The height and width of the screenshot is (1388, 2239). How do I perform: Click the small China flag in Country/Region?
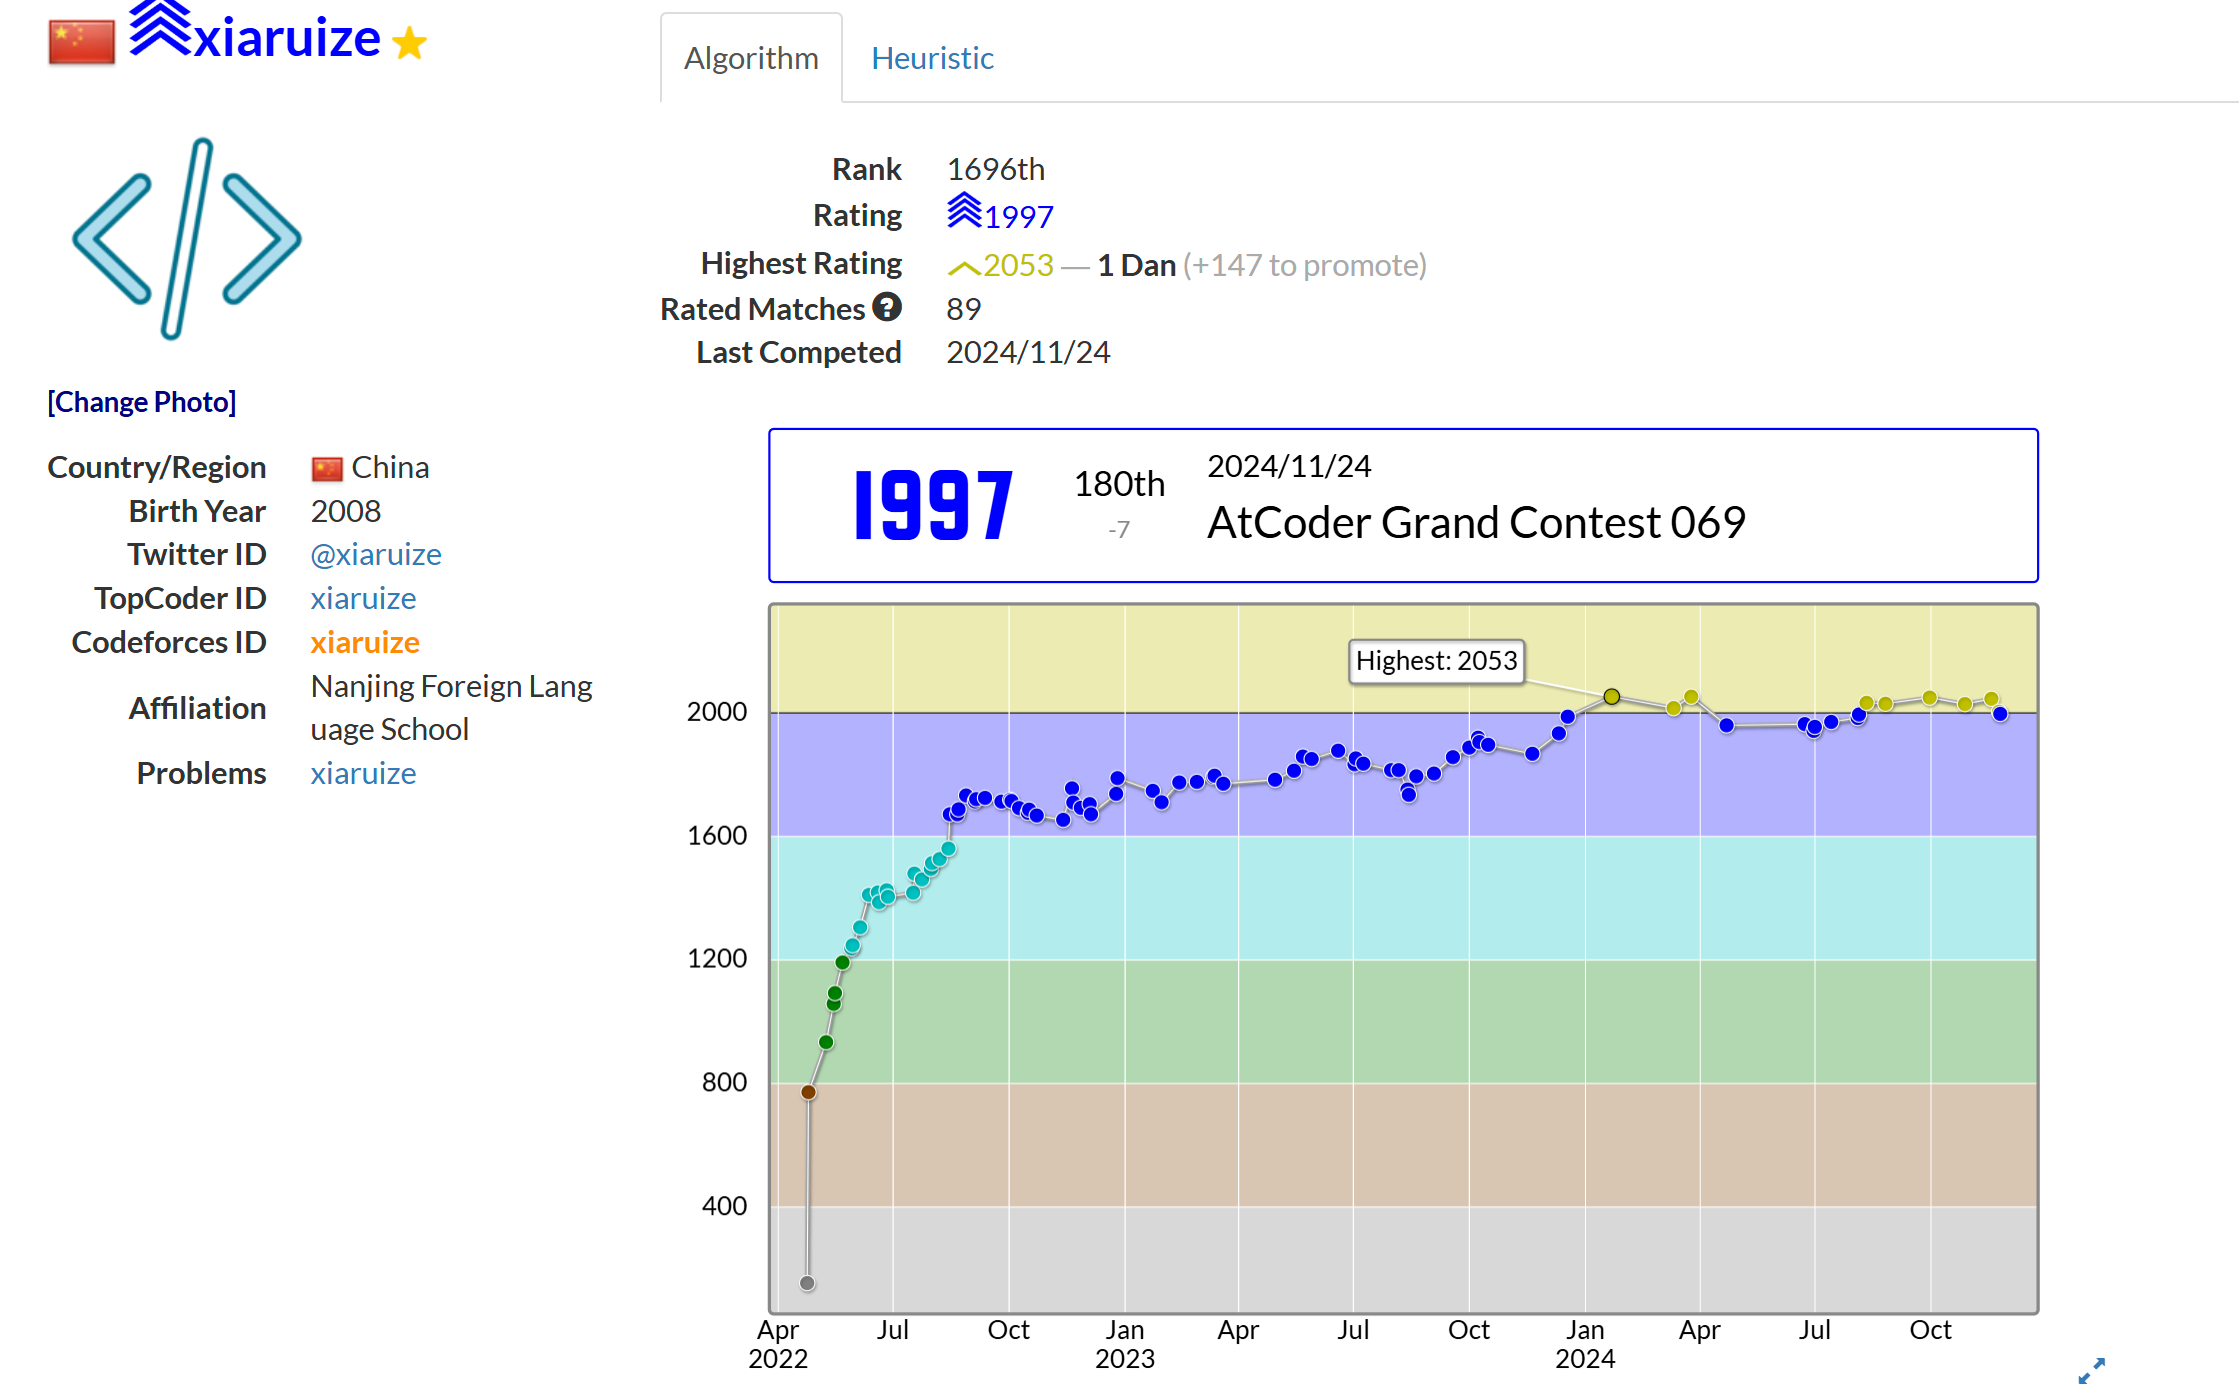[x=326, y=468]
